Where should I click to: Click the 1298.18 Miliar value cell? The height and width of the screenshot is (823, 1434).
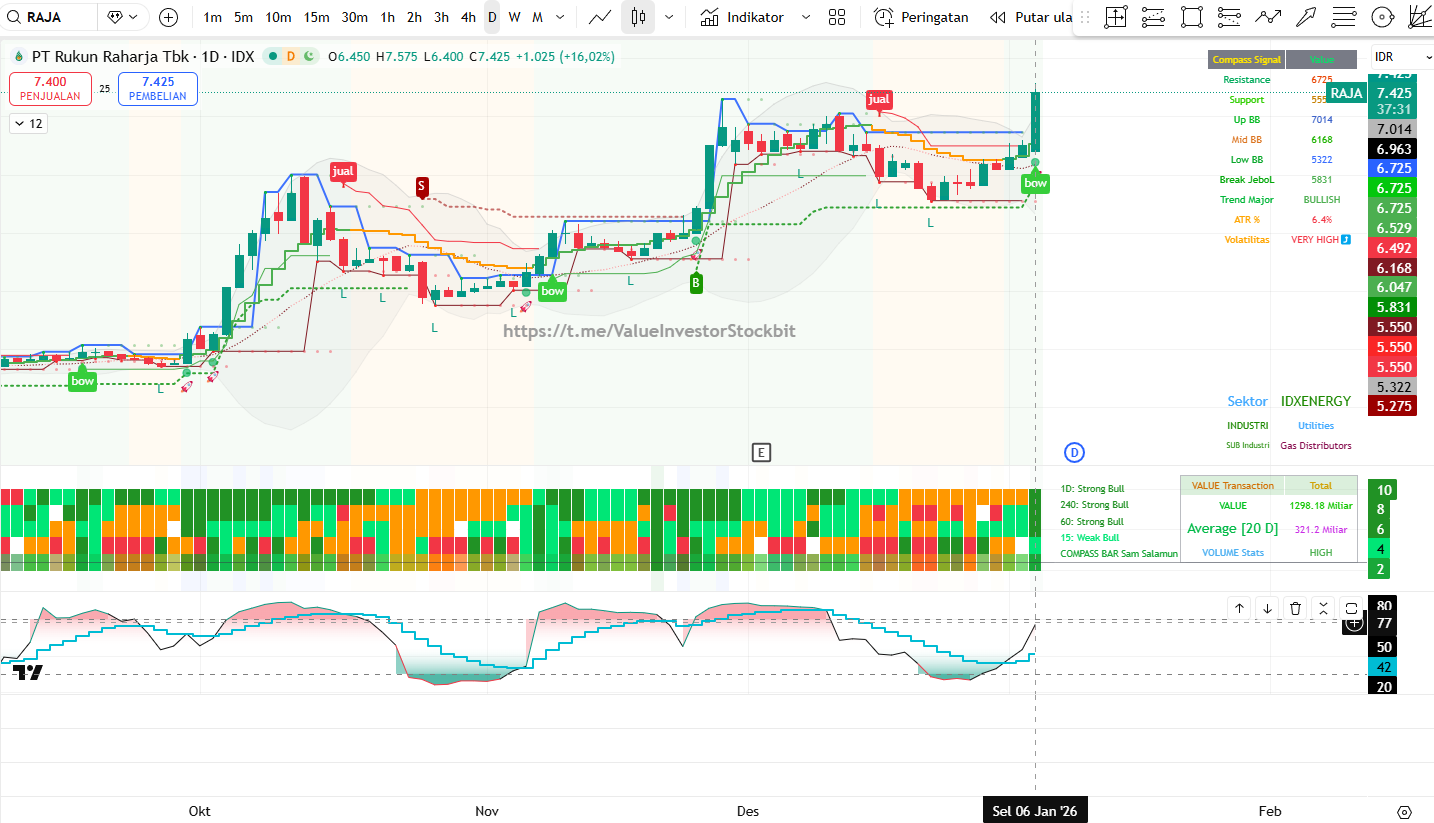tap(1321, 506)
